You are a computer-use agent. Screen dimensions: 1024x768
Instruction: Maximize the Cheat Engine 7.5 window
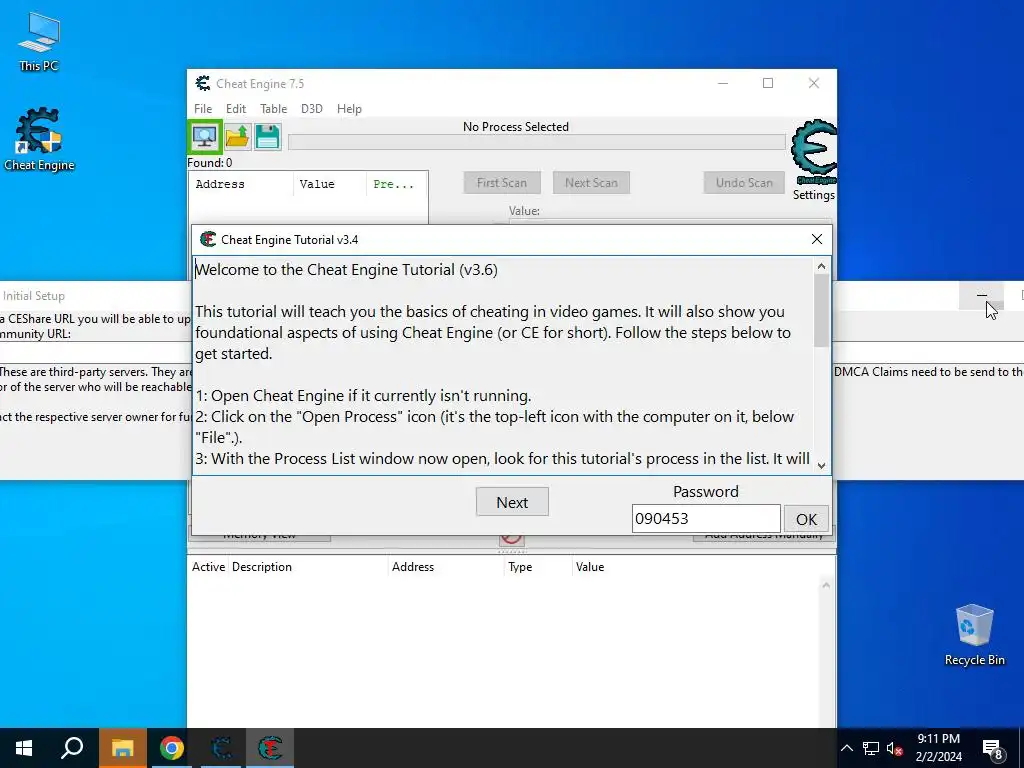768,83
